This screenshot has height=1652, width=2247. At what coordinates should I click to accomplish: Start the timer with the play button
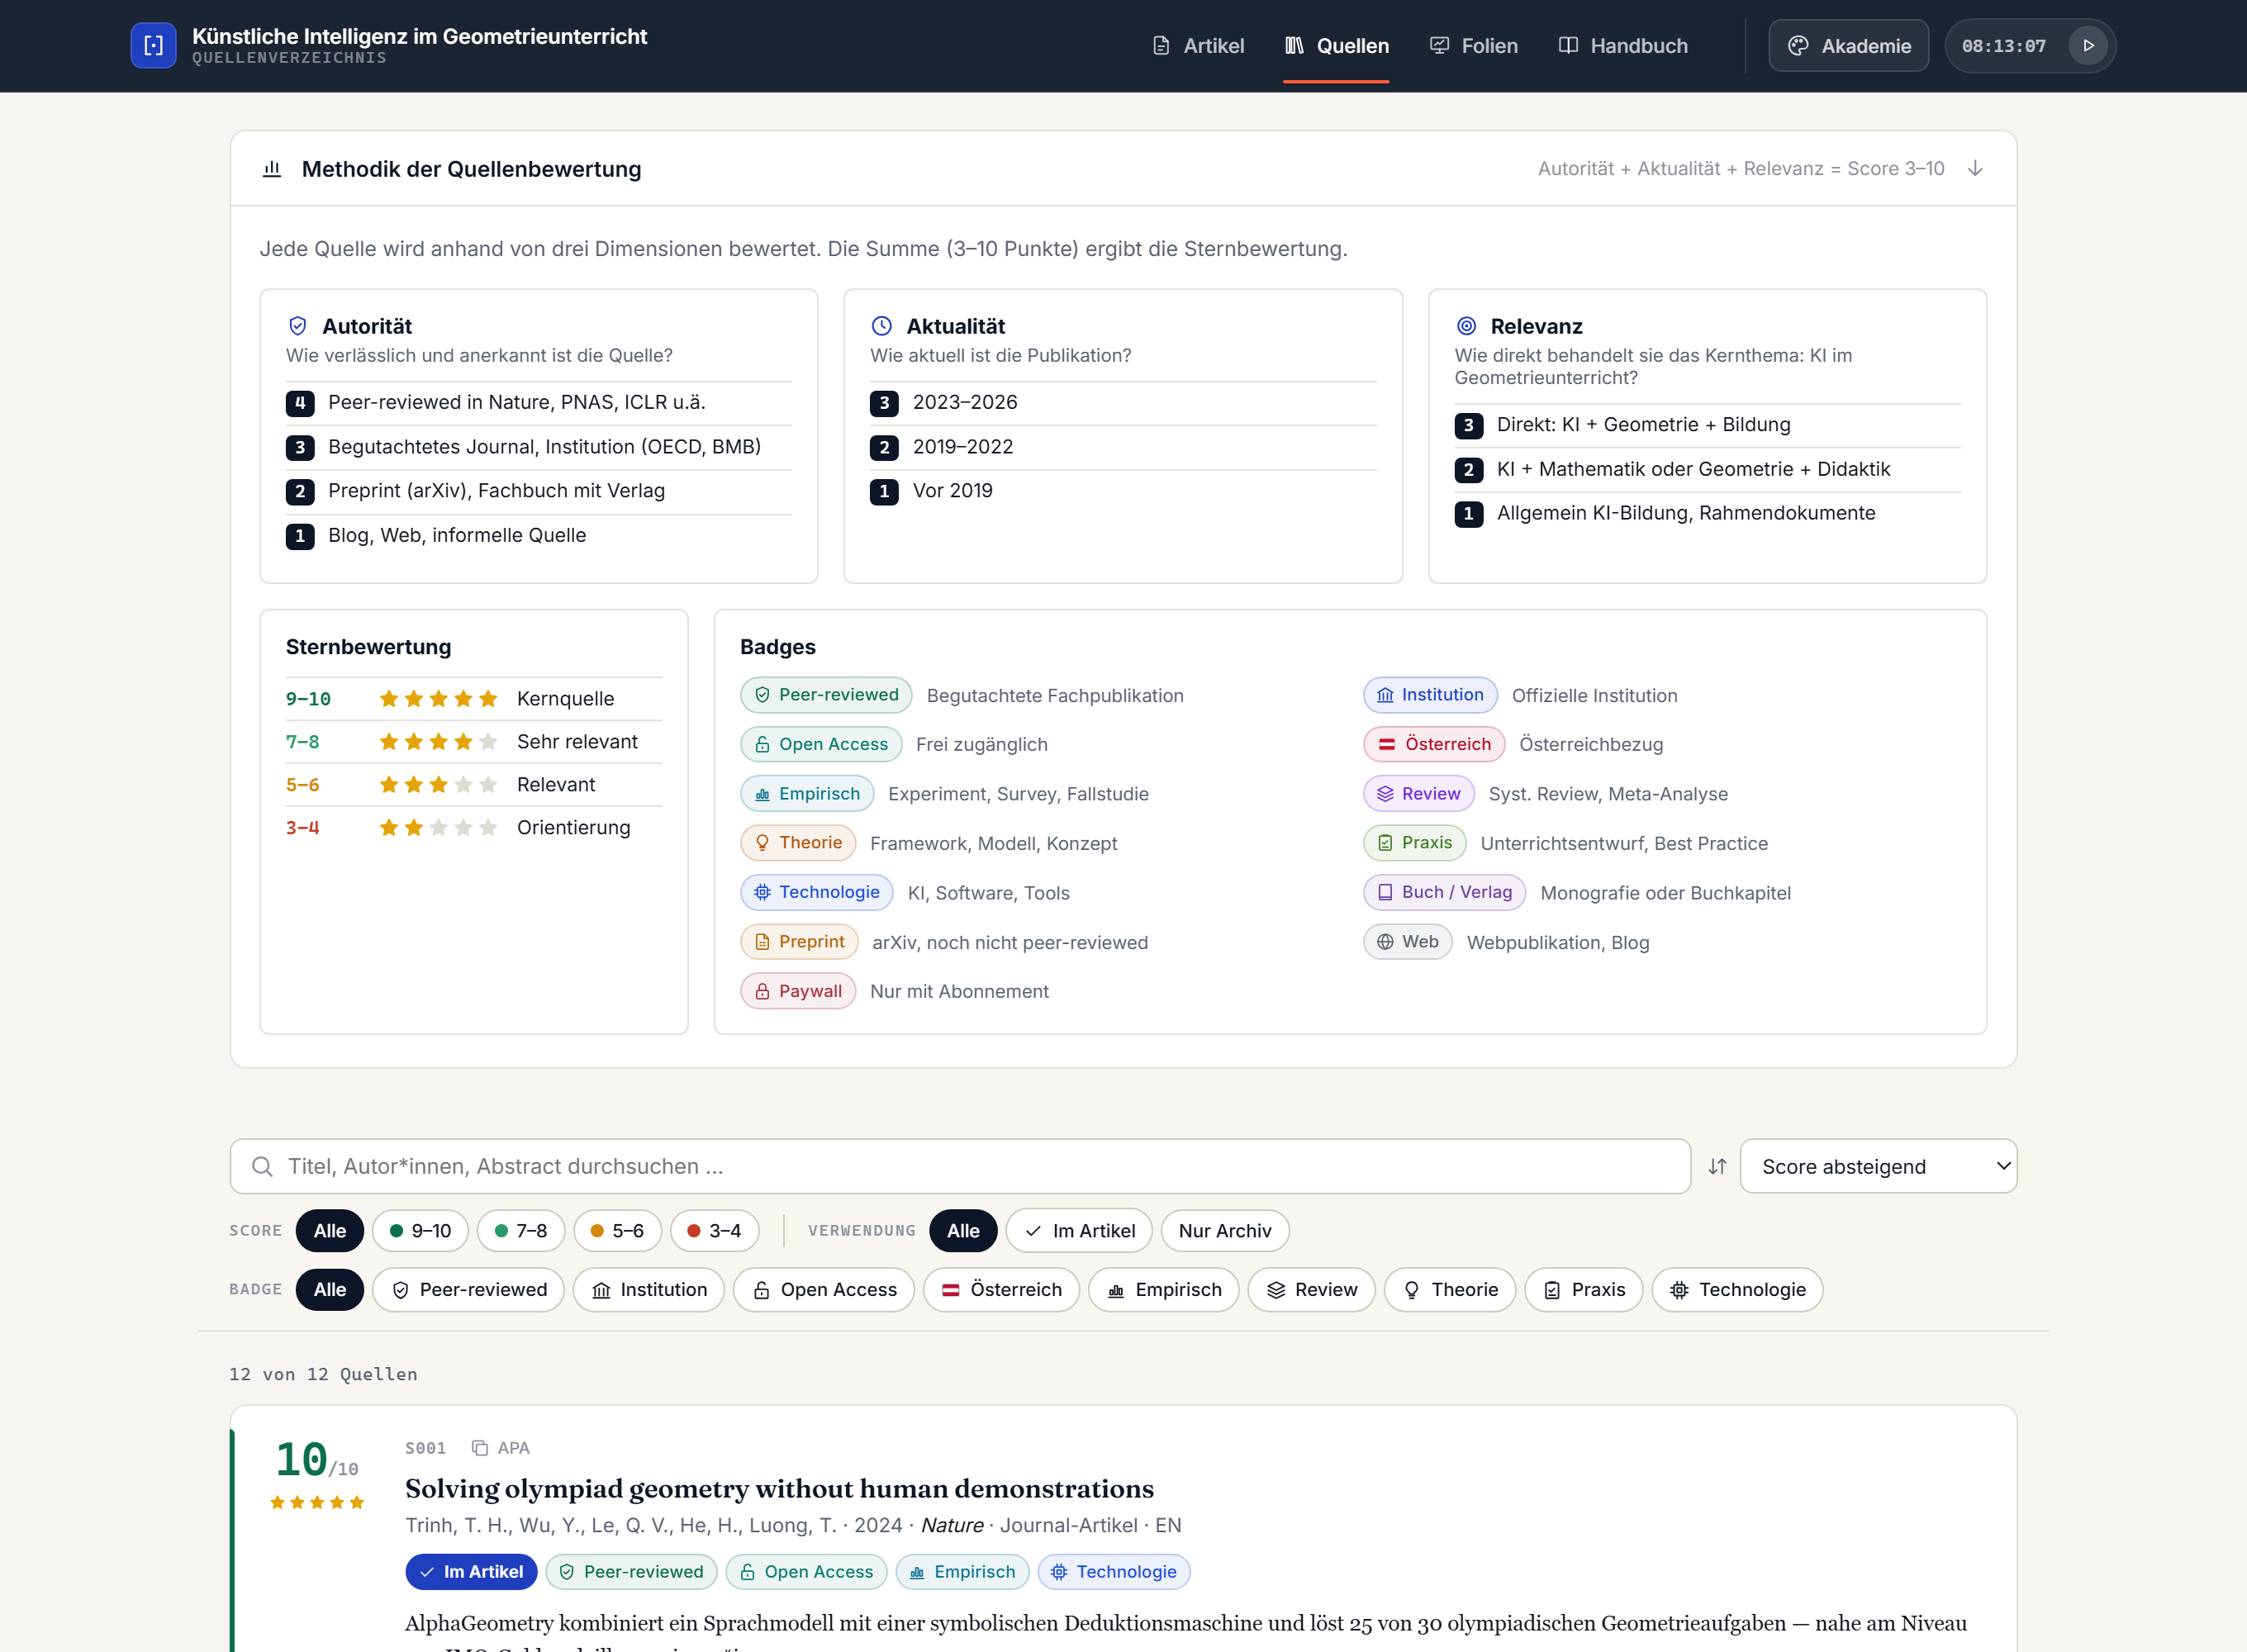tap(2088, 45)
